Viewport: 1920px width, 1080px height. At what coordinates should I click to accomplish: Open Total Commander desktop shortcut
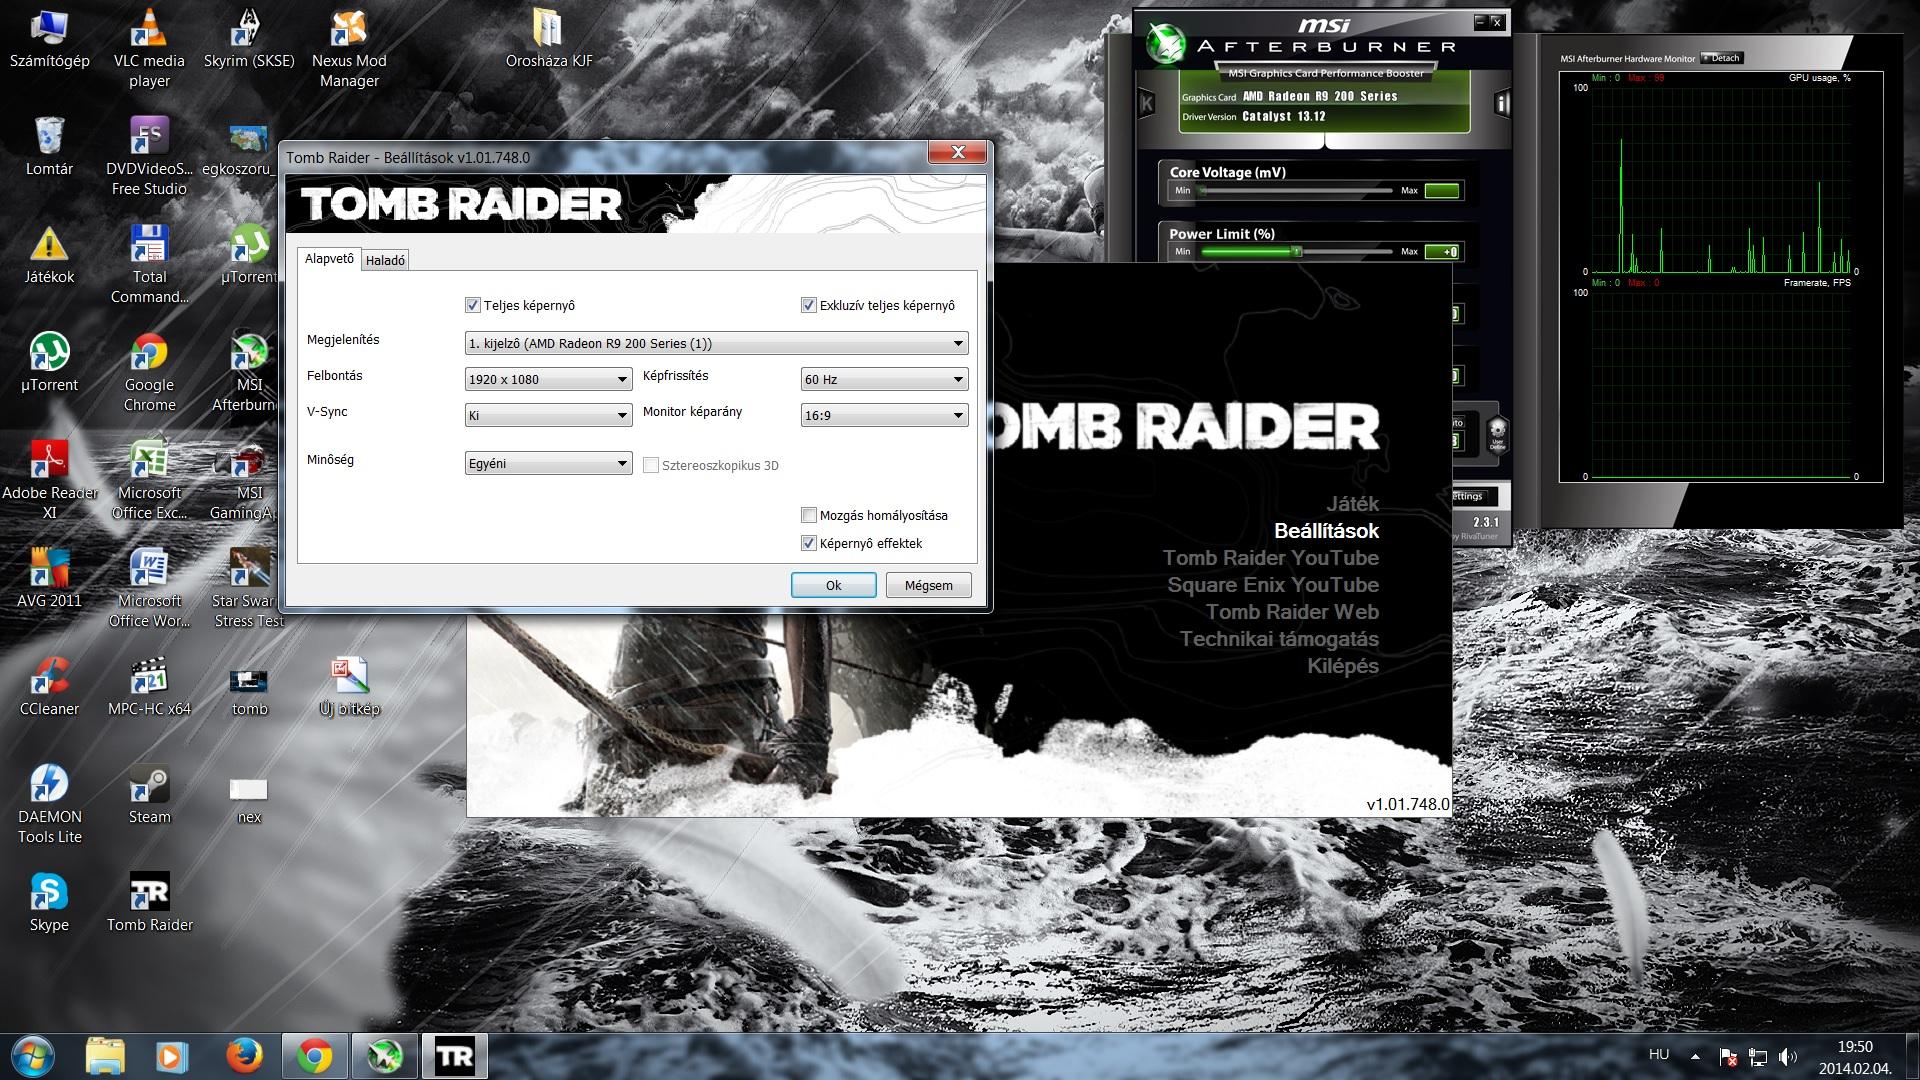149,264
